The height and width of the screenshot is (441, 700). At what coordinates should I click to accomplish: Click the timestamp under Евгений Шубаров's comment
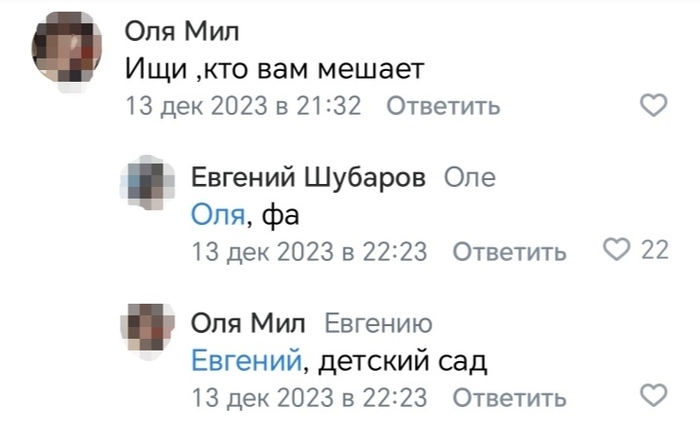(309, 251)
